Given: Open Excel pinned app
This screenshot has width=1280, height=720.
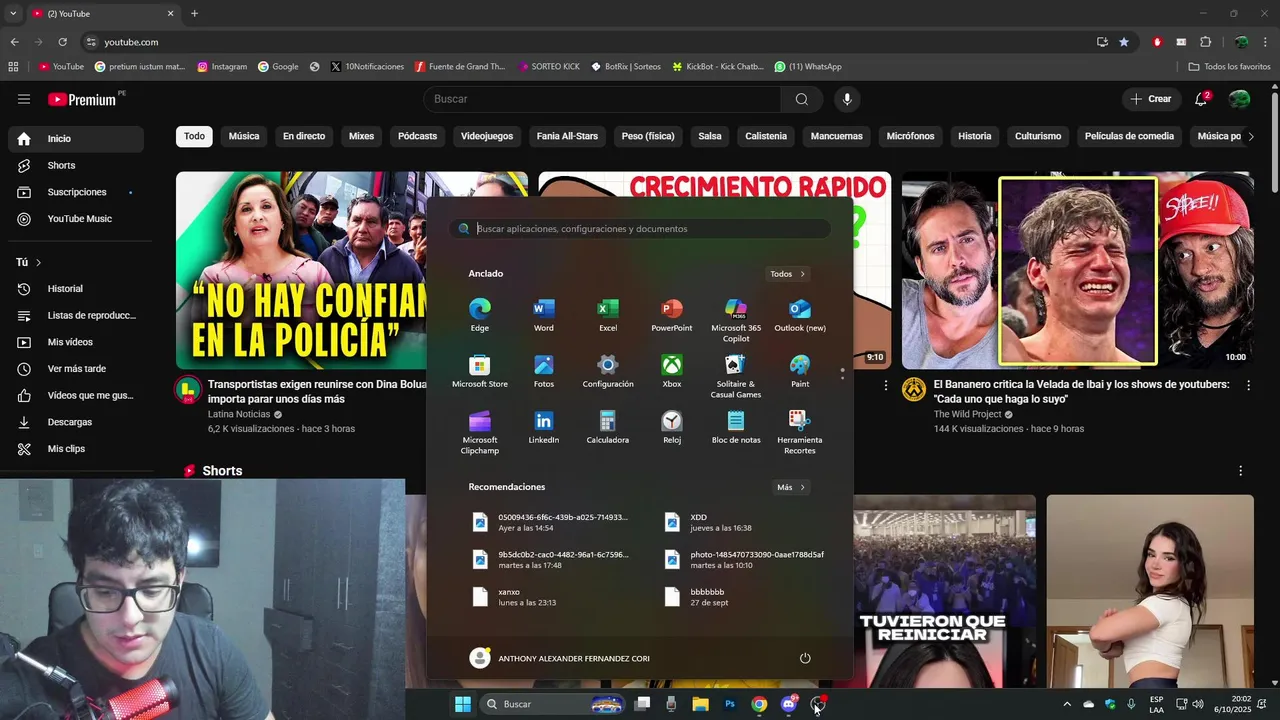Looking at the screenshot, I should 608,315.
